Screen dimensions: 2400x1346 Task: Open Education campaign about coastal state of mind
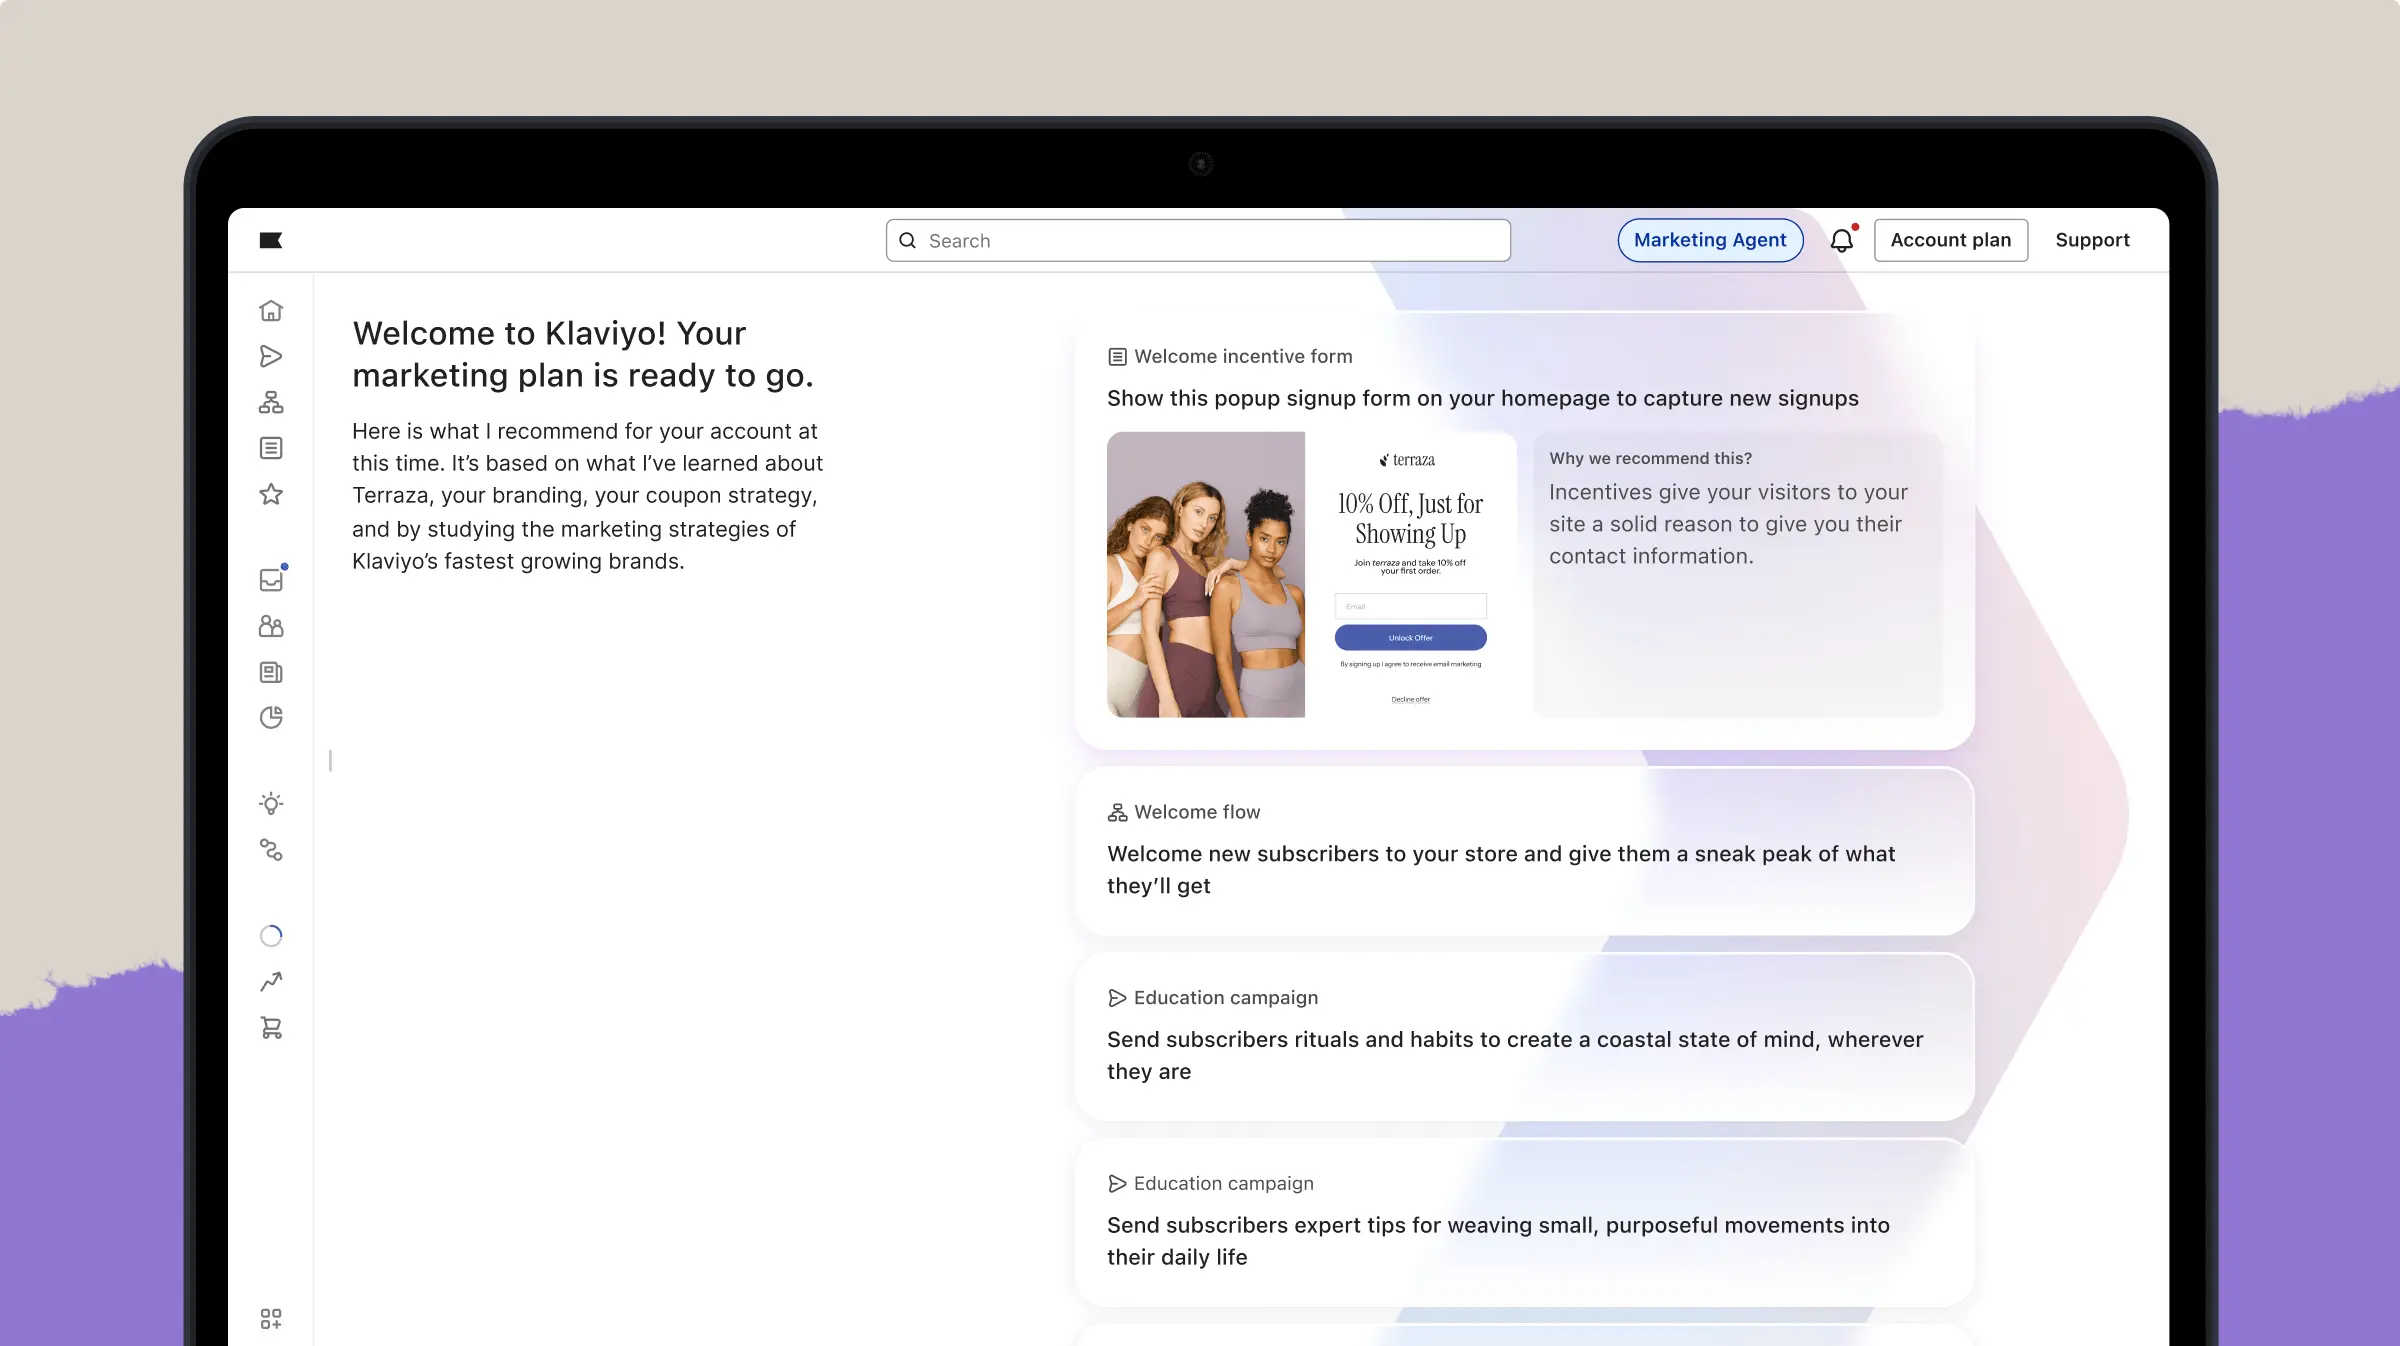coord(1524,1037)
